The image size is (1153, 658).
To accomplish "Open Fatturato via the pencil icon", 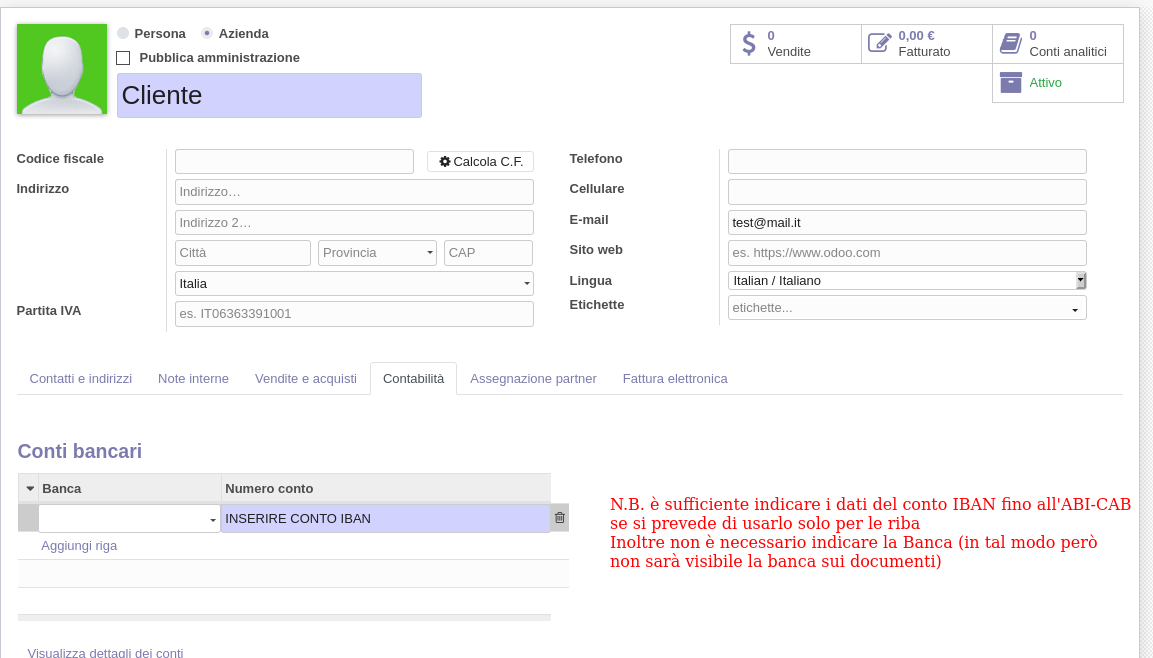I will click(x=879, y=43).
